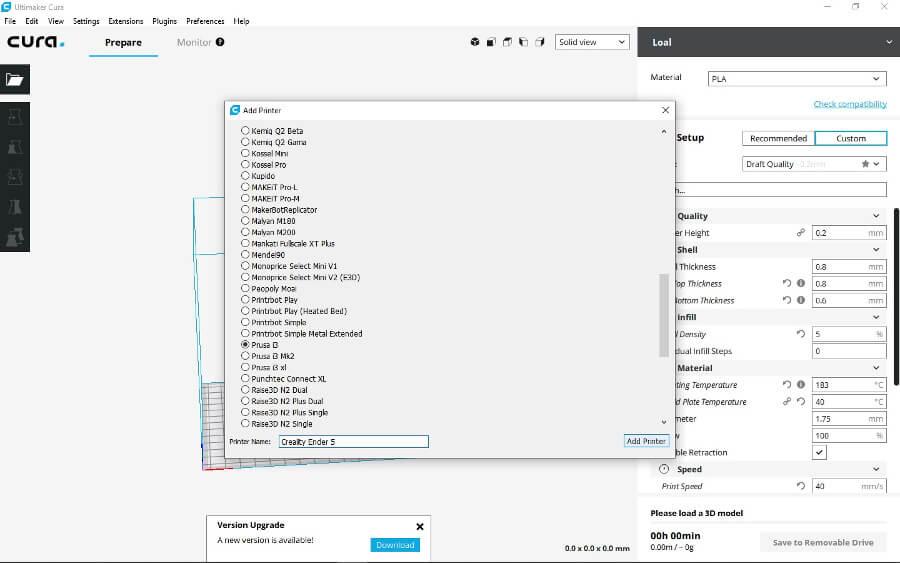Toggle the Enable Retraction checkbox
900x563 pixels.
point(819,452)
